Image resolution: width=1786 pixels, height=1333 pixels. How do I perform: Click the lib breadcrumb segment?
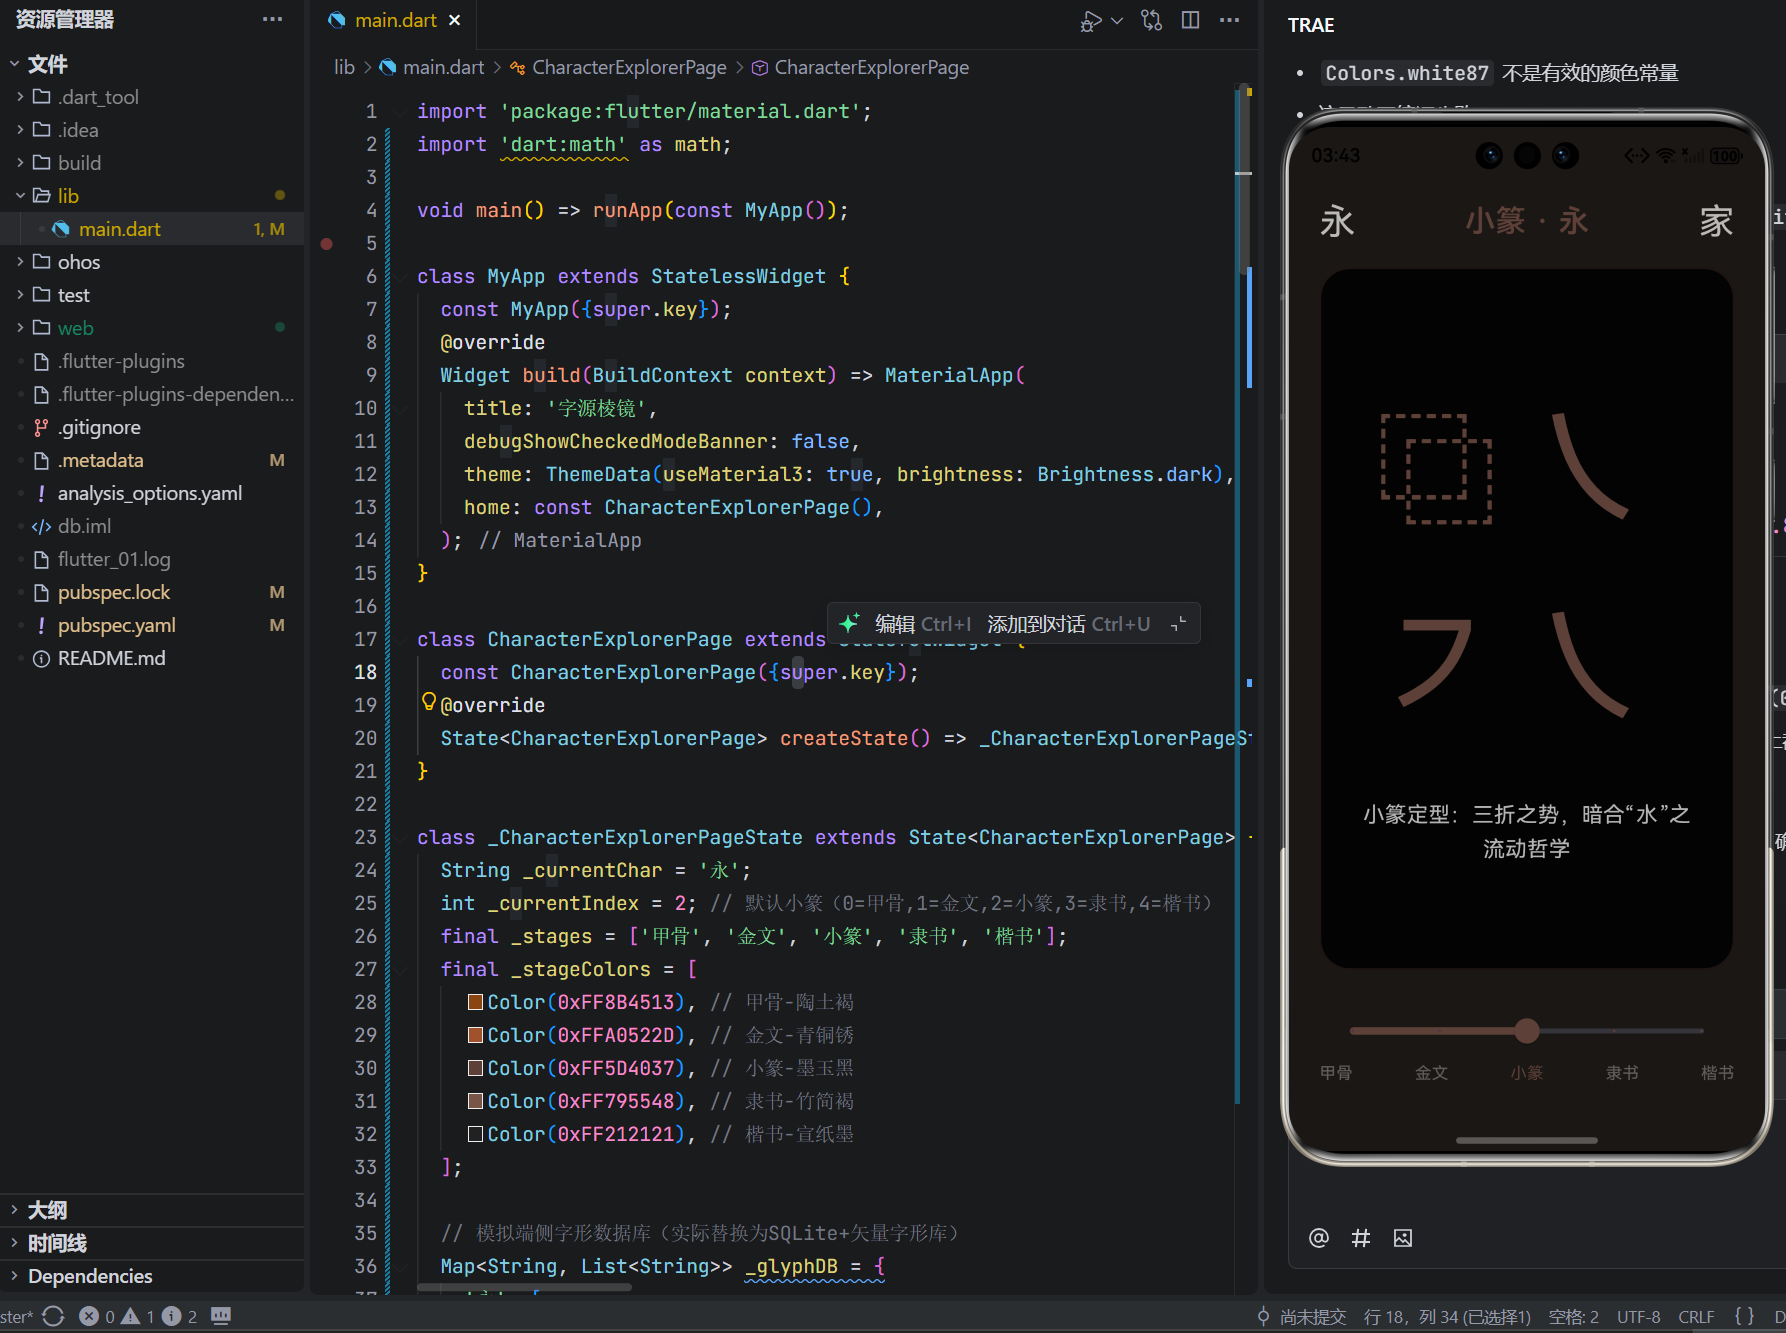pyautogui.click(x=344, y=67)
